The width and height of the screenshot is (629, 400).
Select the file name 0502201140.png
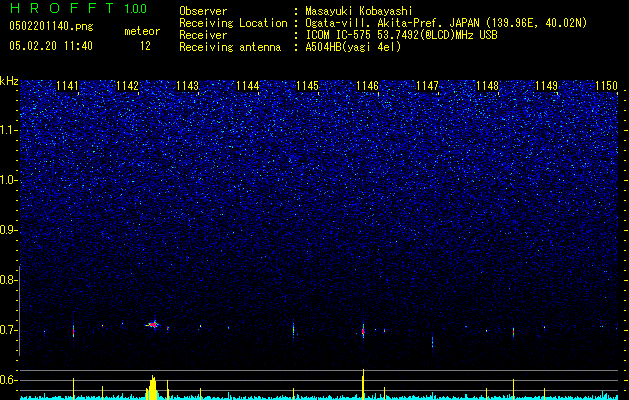[51, 27]
